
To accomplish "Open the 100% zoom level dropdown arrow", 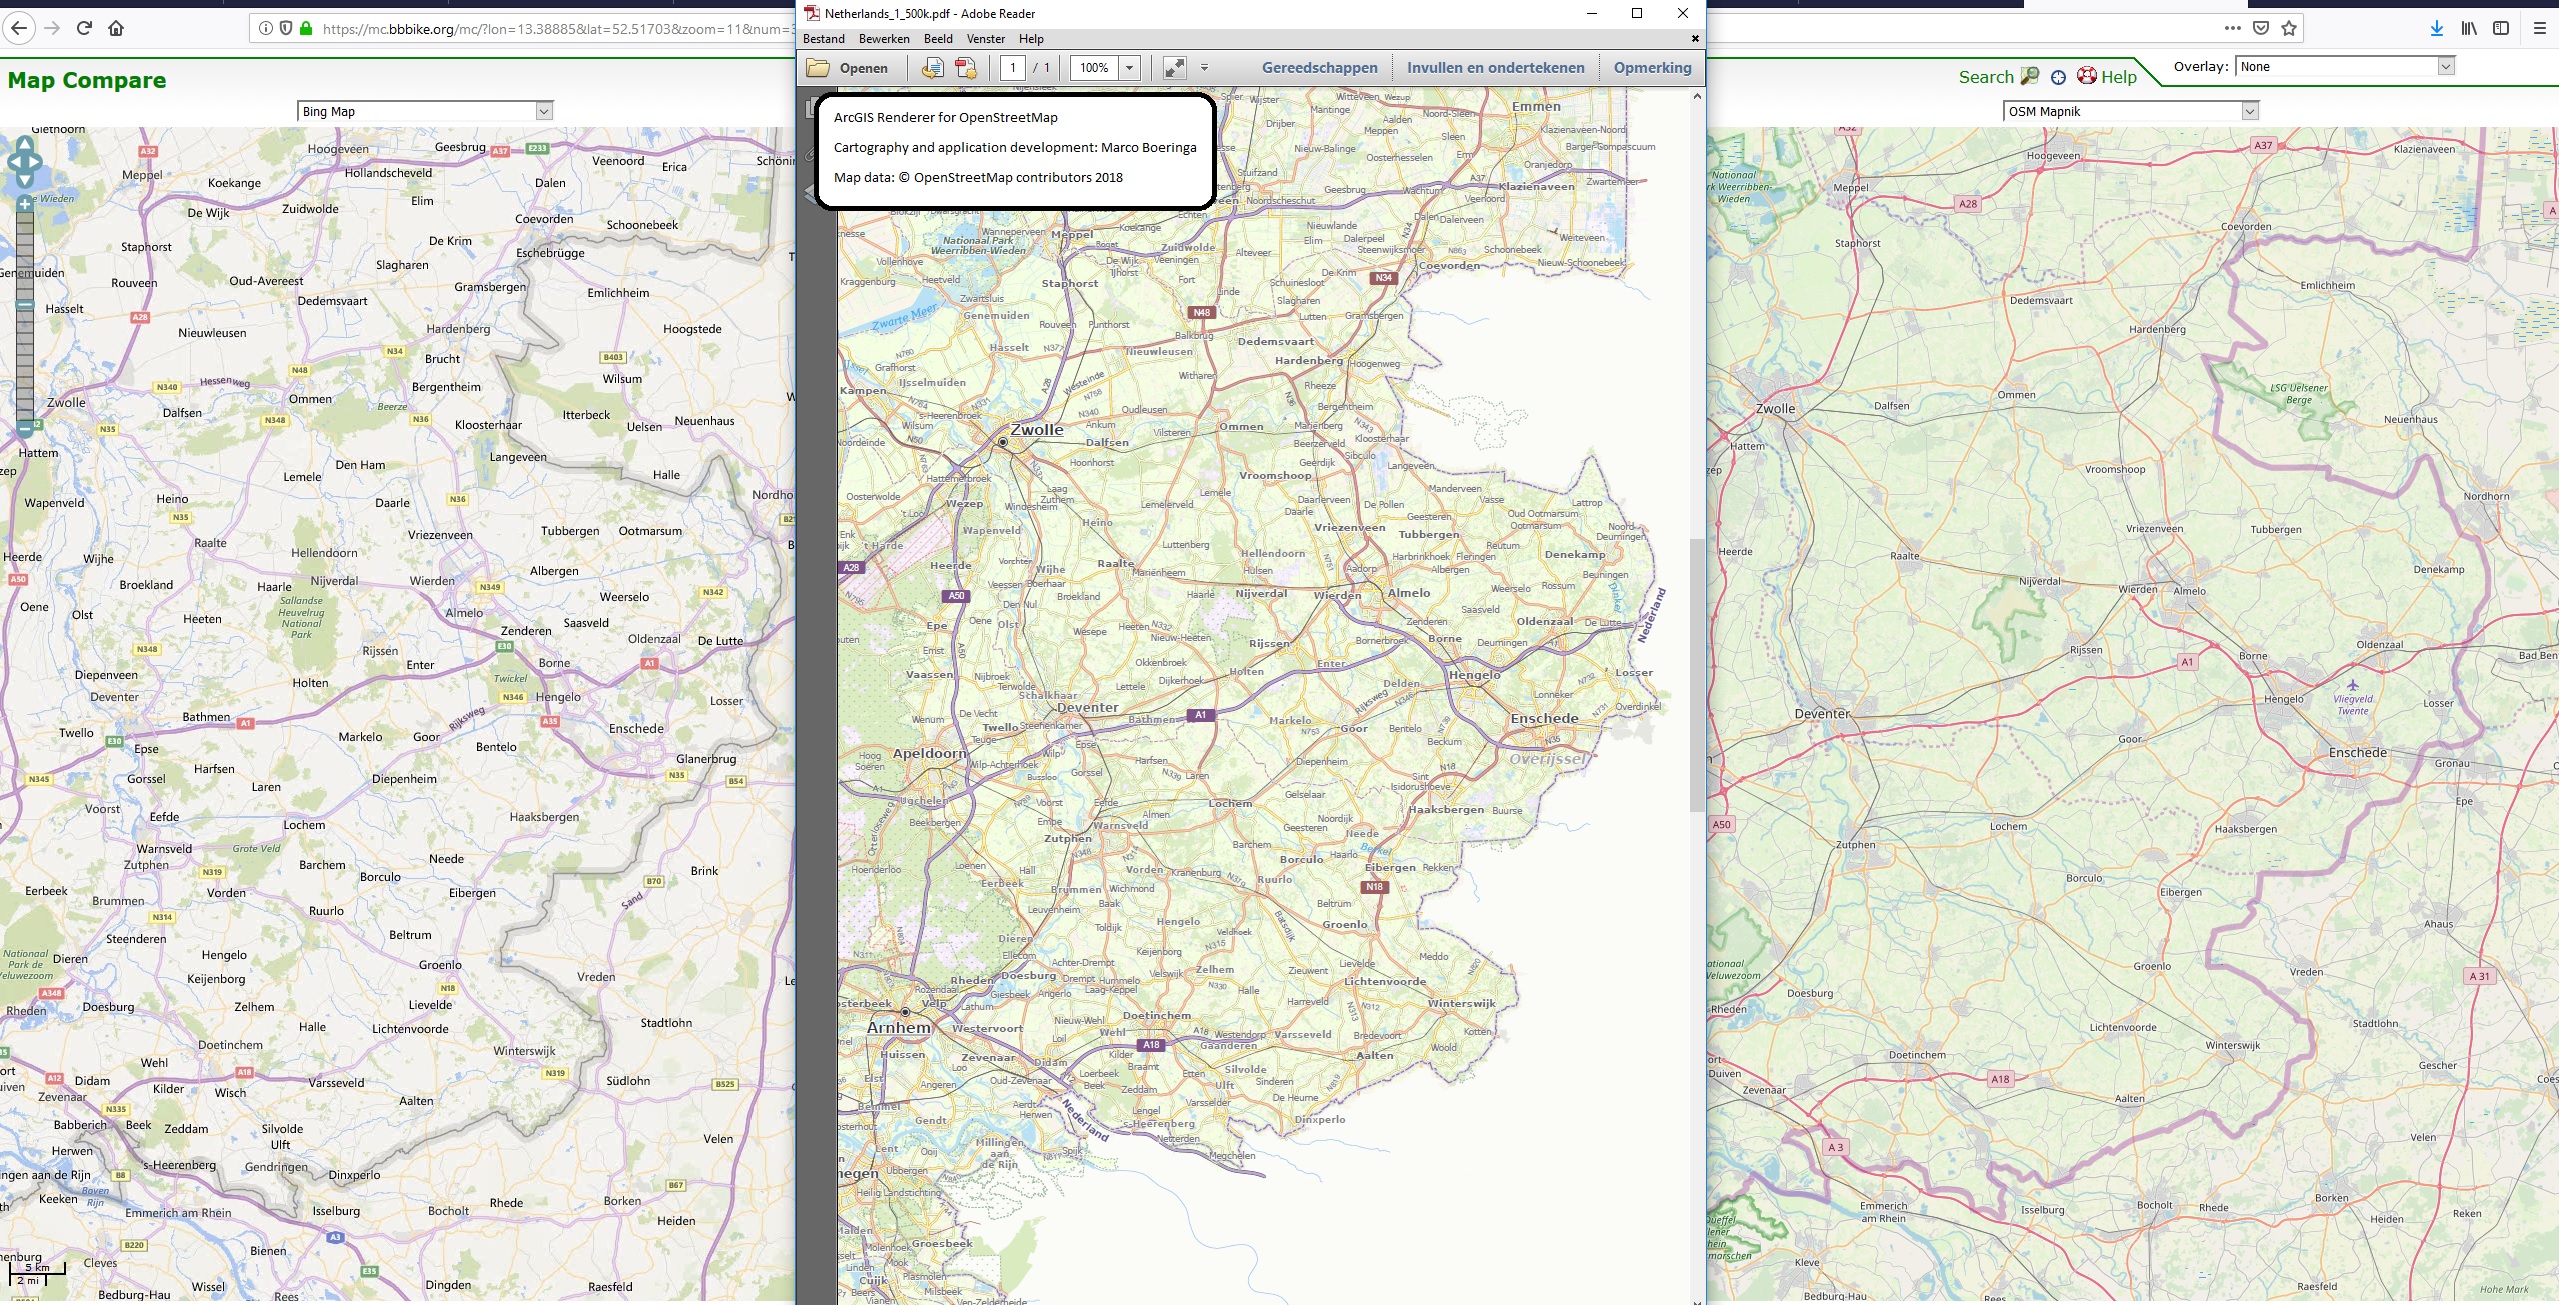I will coord(1130,68).
